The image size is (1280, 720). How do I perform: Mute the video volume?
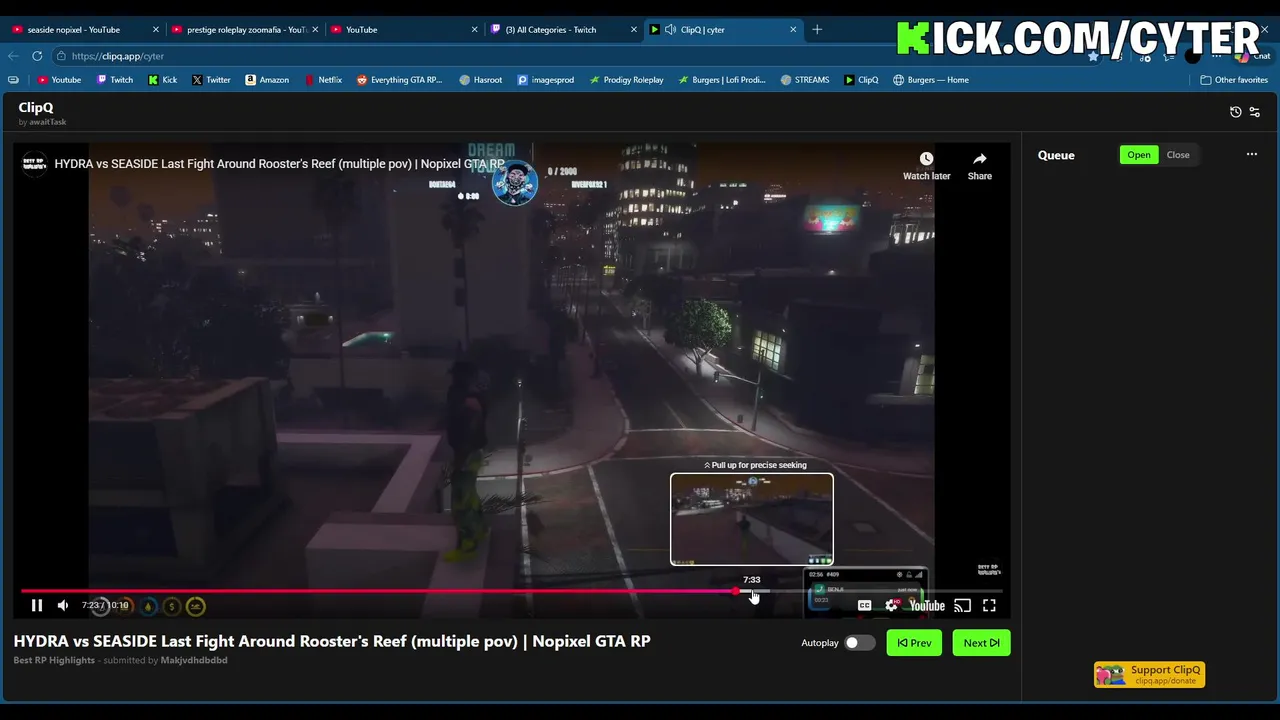pyautogui.click(x=63, y=605)
